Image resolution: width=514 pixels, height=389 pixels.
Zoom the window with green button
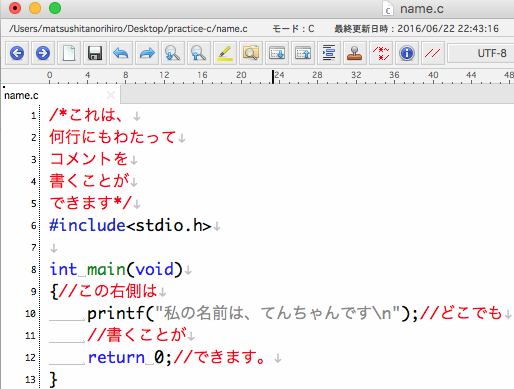pos(55,8)
